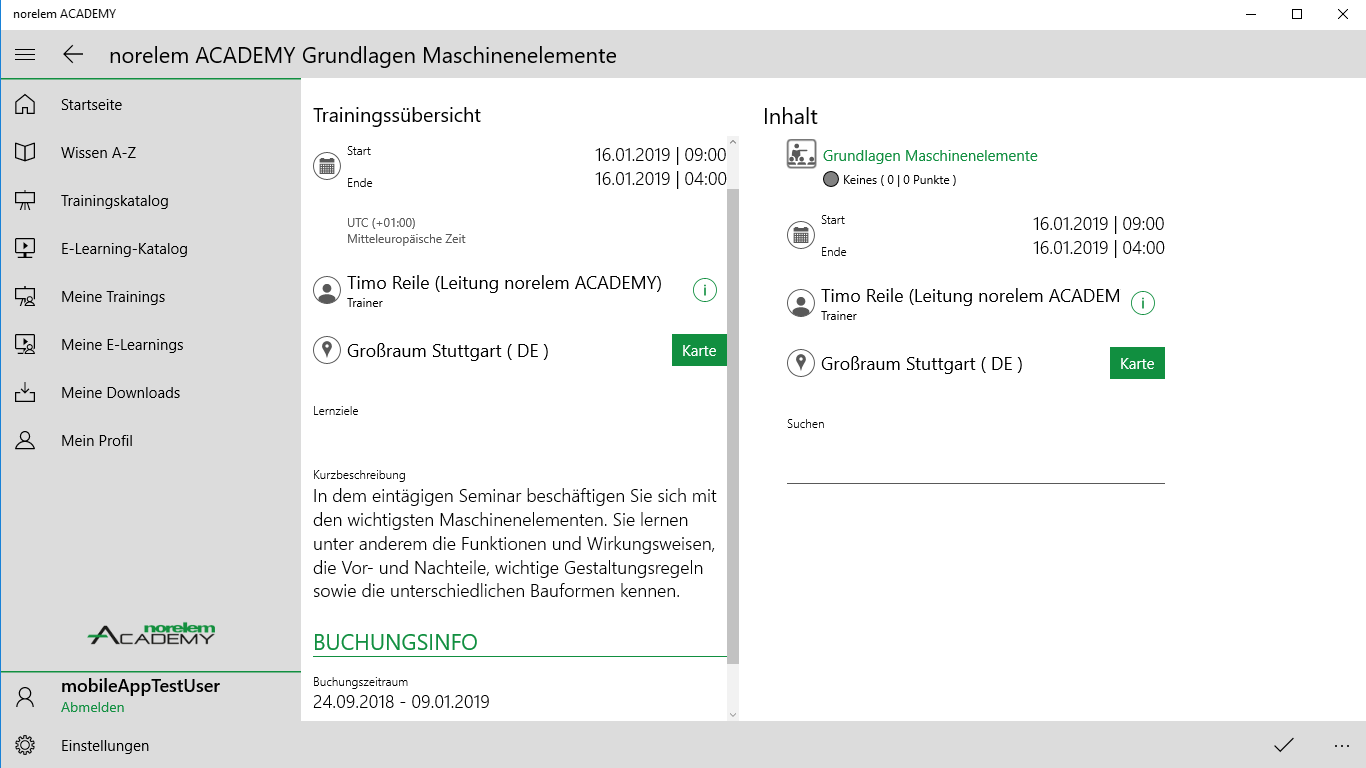Click the grey status circle next to Keines
Image resolution: width=1366 pixels, height=768 pixels.
pyautogui.click(x=831, y=180)
